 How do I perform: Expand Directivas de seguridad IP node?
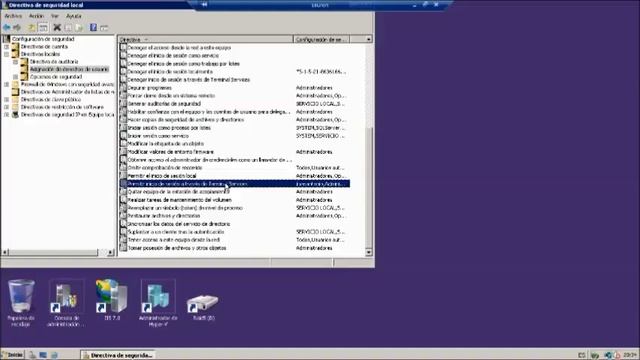(x=7, y=115)
